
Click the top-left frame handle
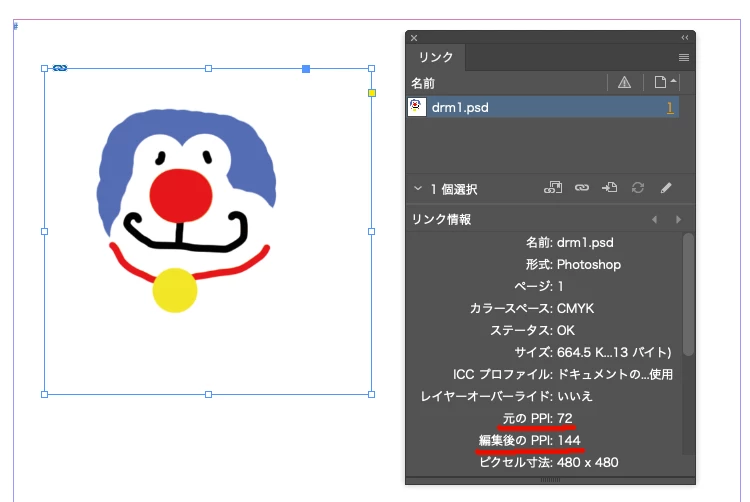pos(44,68)
